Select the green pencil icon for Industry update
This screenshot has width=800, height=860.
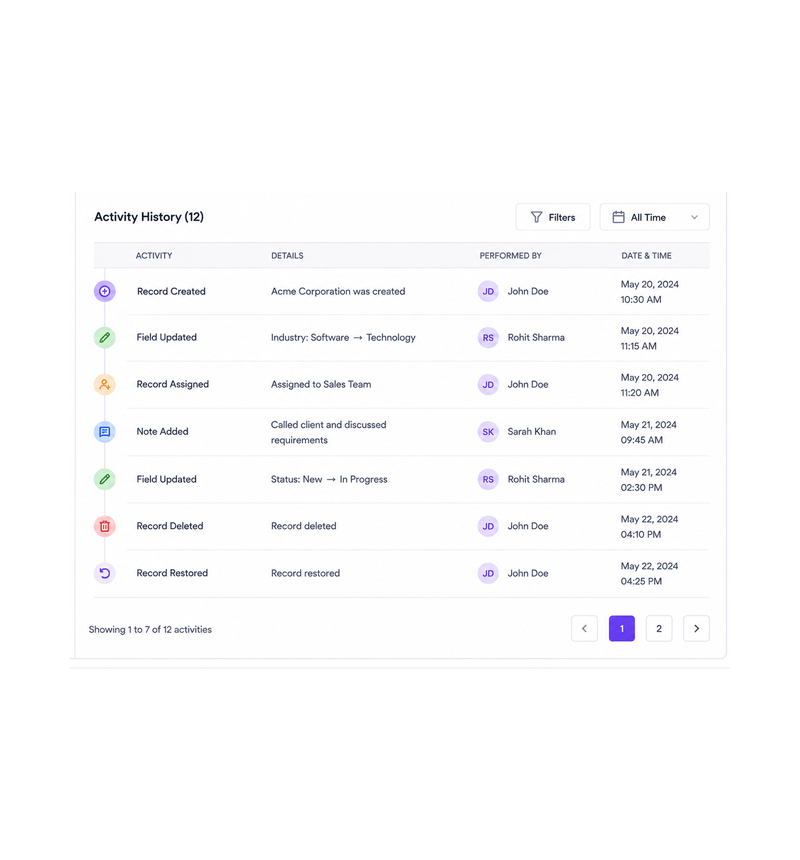click(x=105, y=337)
